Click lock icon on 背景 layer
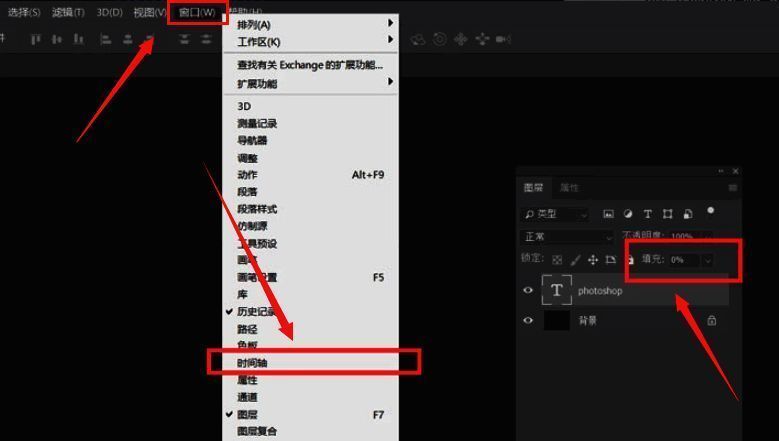 pos(711,320)
